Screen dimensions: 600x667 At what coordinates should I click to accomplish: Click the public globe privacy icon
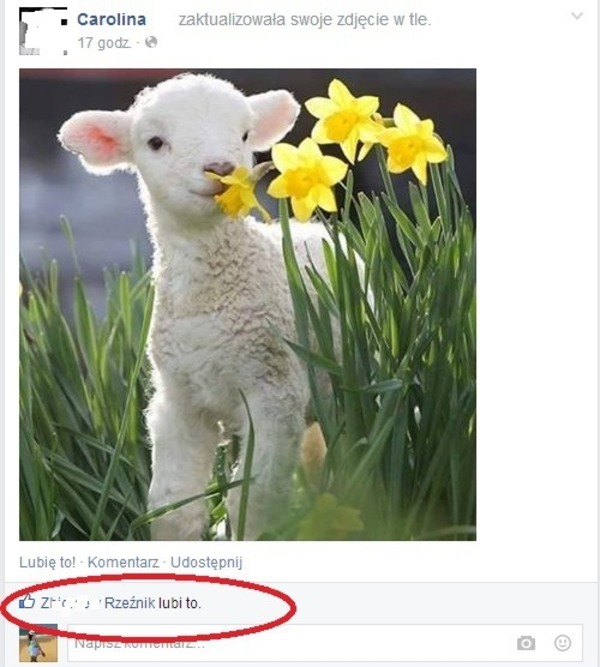[151, 42]
